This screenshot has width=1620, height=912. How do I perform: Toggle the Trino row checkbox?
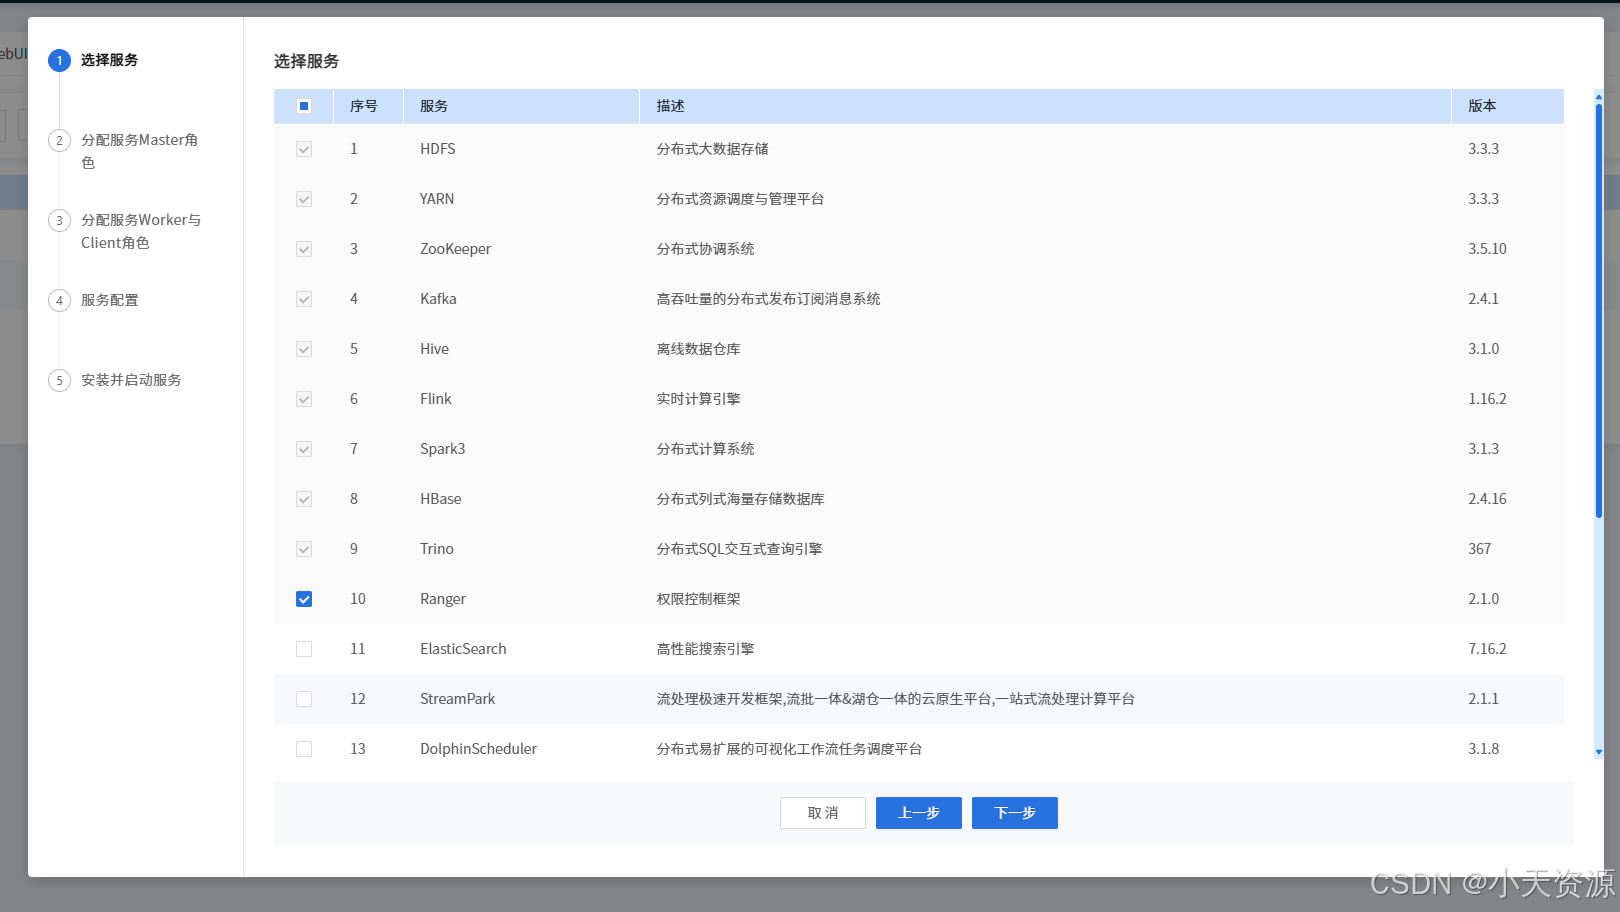304,549
